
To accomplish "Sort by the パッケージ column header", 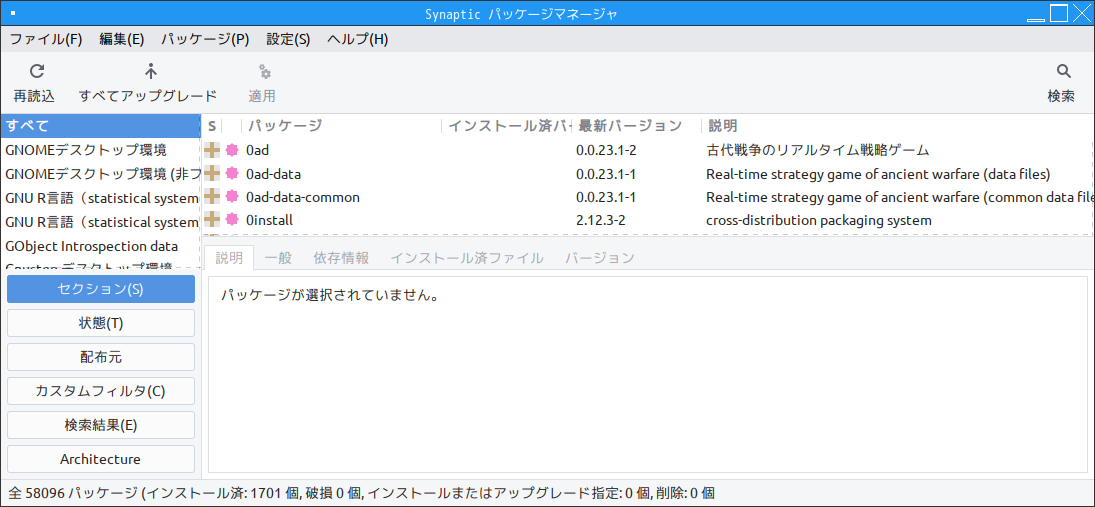I will 342,126.
